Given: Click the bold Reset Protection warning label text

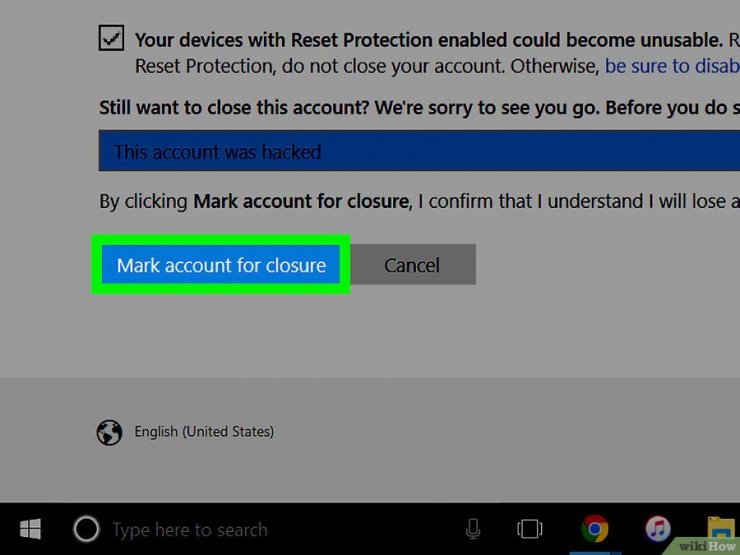Looking at the screenshot, I should pos(429,40).
